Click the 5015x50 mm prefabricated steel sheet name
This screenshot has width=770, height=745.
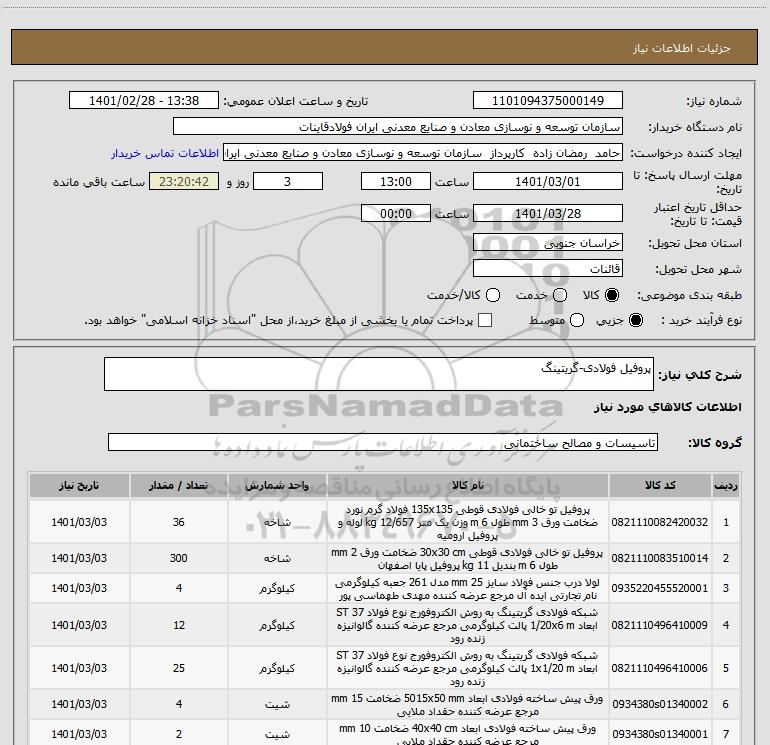pyautogui.click(x=468, y=705)
